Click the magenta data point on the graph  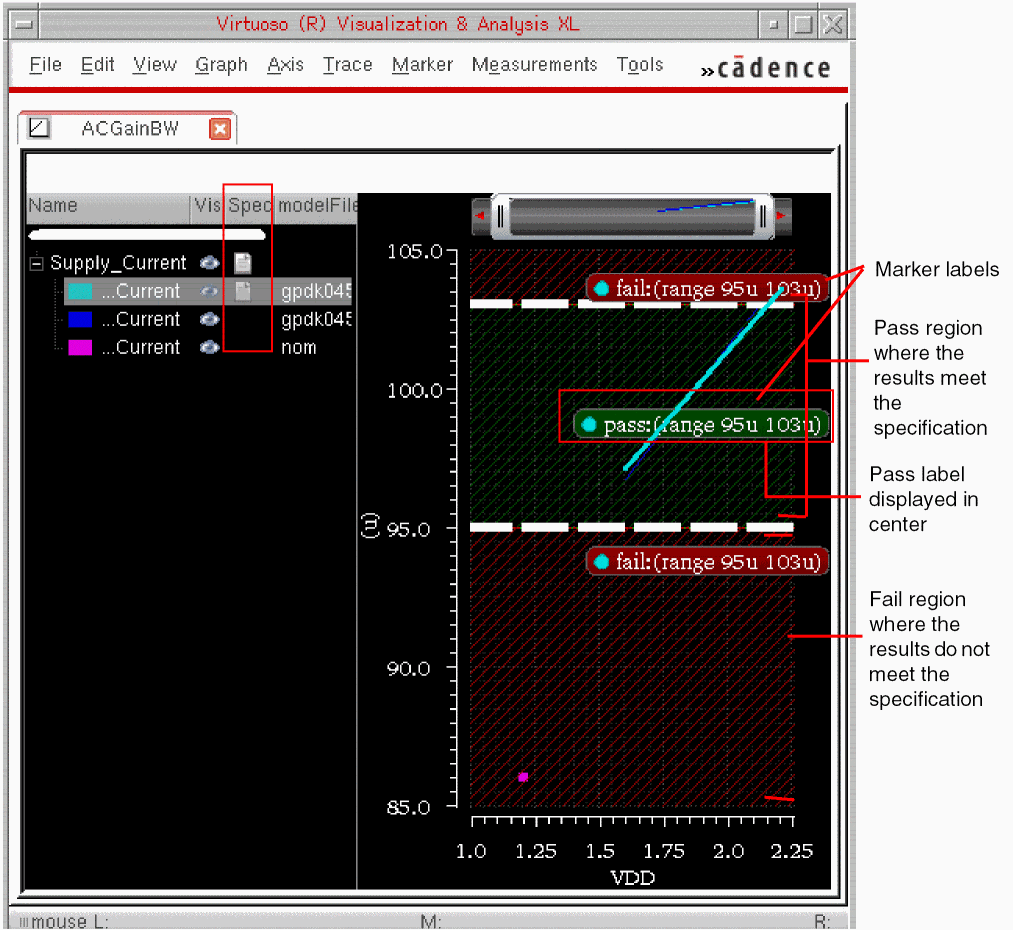(x=523, y=777)
